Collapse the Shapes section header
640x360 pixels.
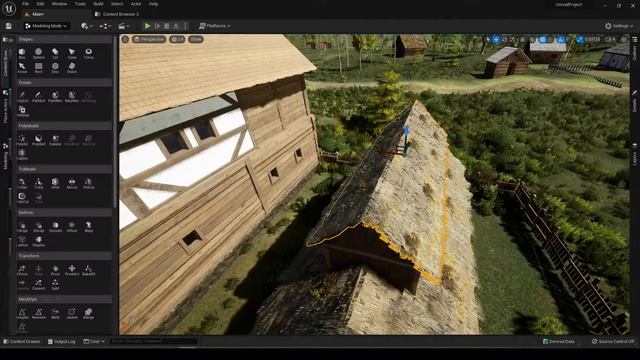(64, 39)
